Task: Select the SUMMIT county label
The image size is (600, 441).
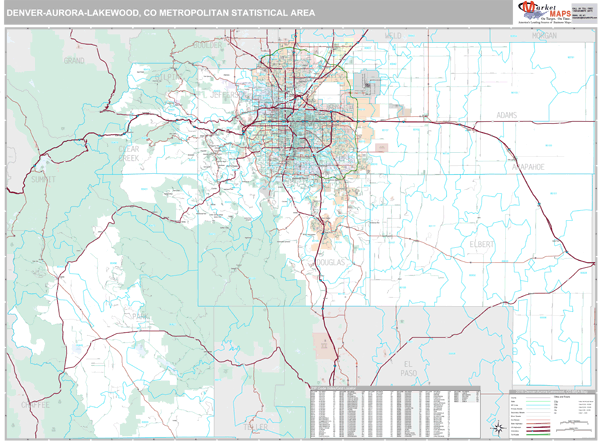Action: point(43,179)
